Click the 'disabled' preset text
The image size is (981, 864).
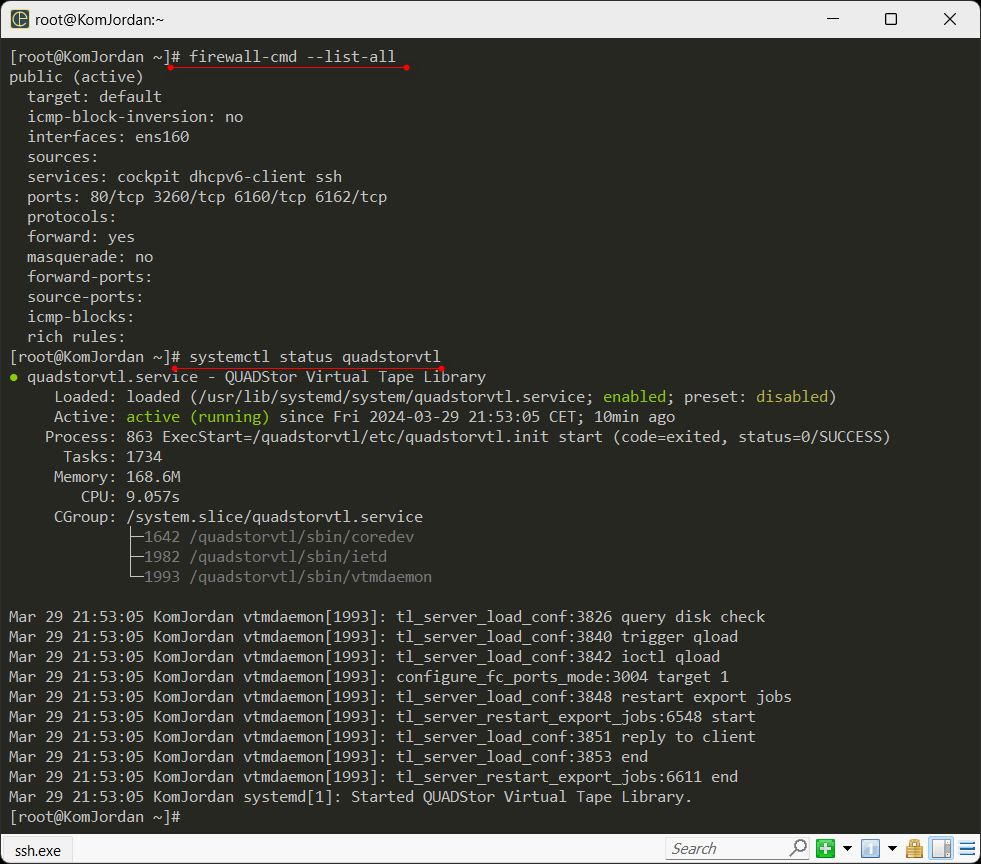coord(792,397)
